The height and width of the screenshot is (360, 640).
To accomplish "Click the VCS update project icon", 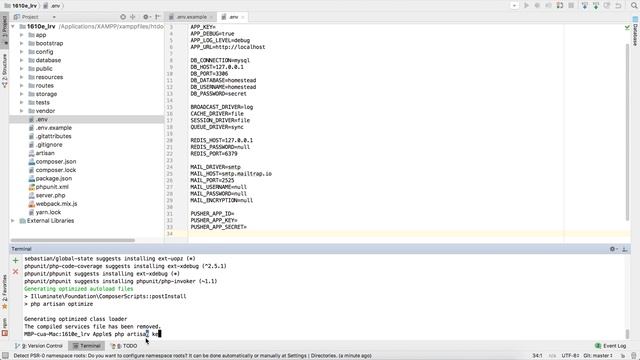I will click(x=585, y=5).
